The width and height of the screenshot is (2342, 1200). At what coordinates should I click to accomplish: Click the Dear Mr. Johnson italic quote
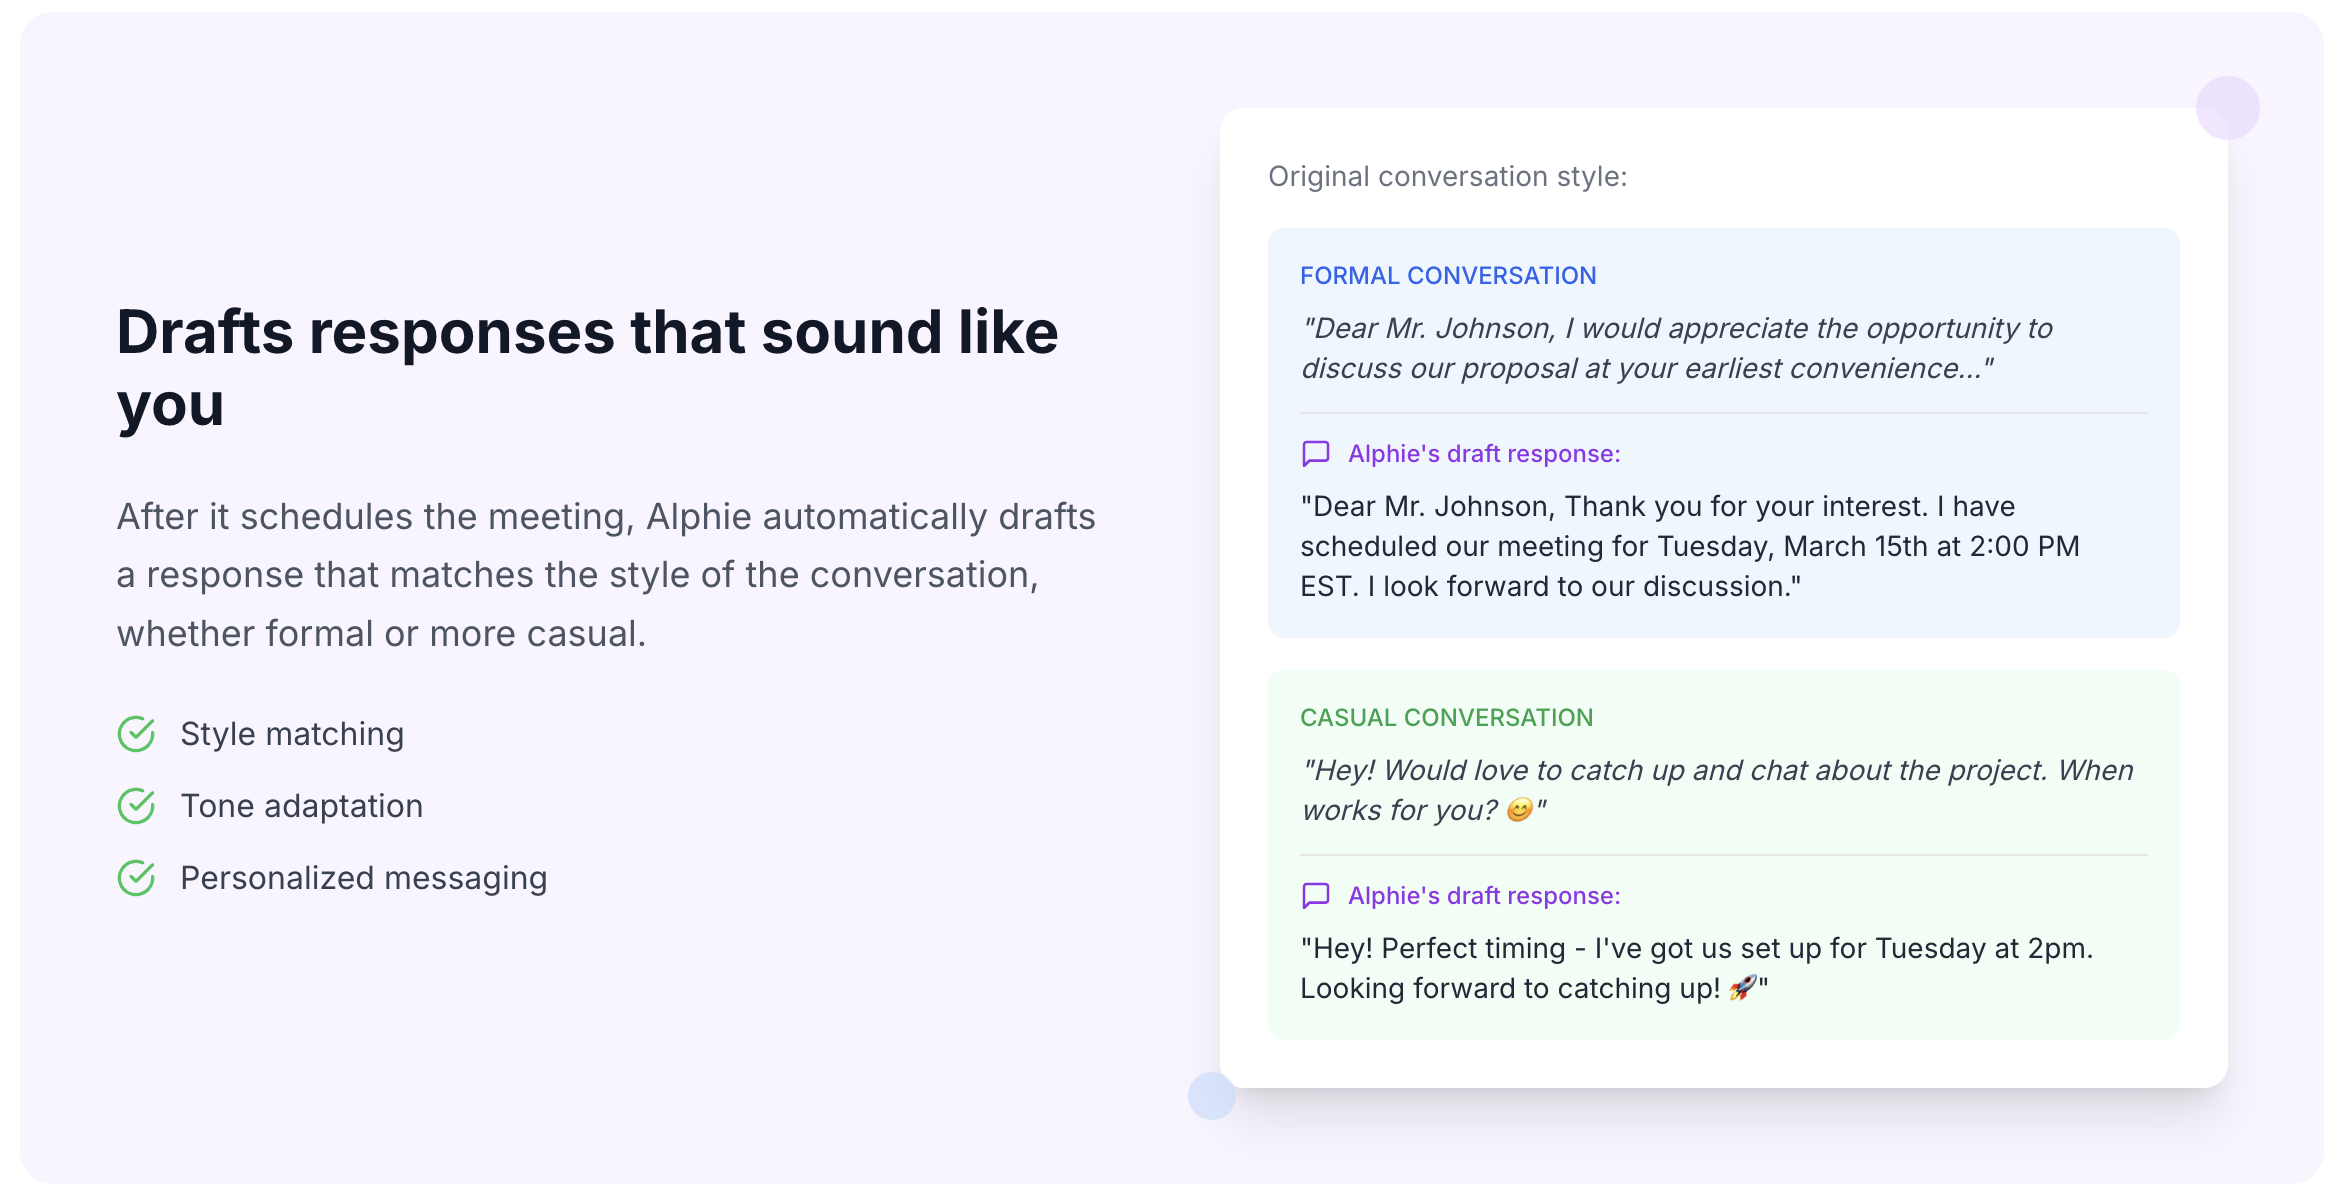1676,348
